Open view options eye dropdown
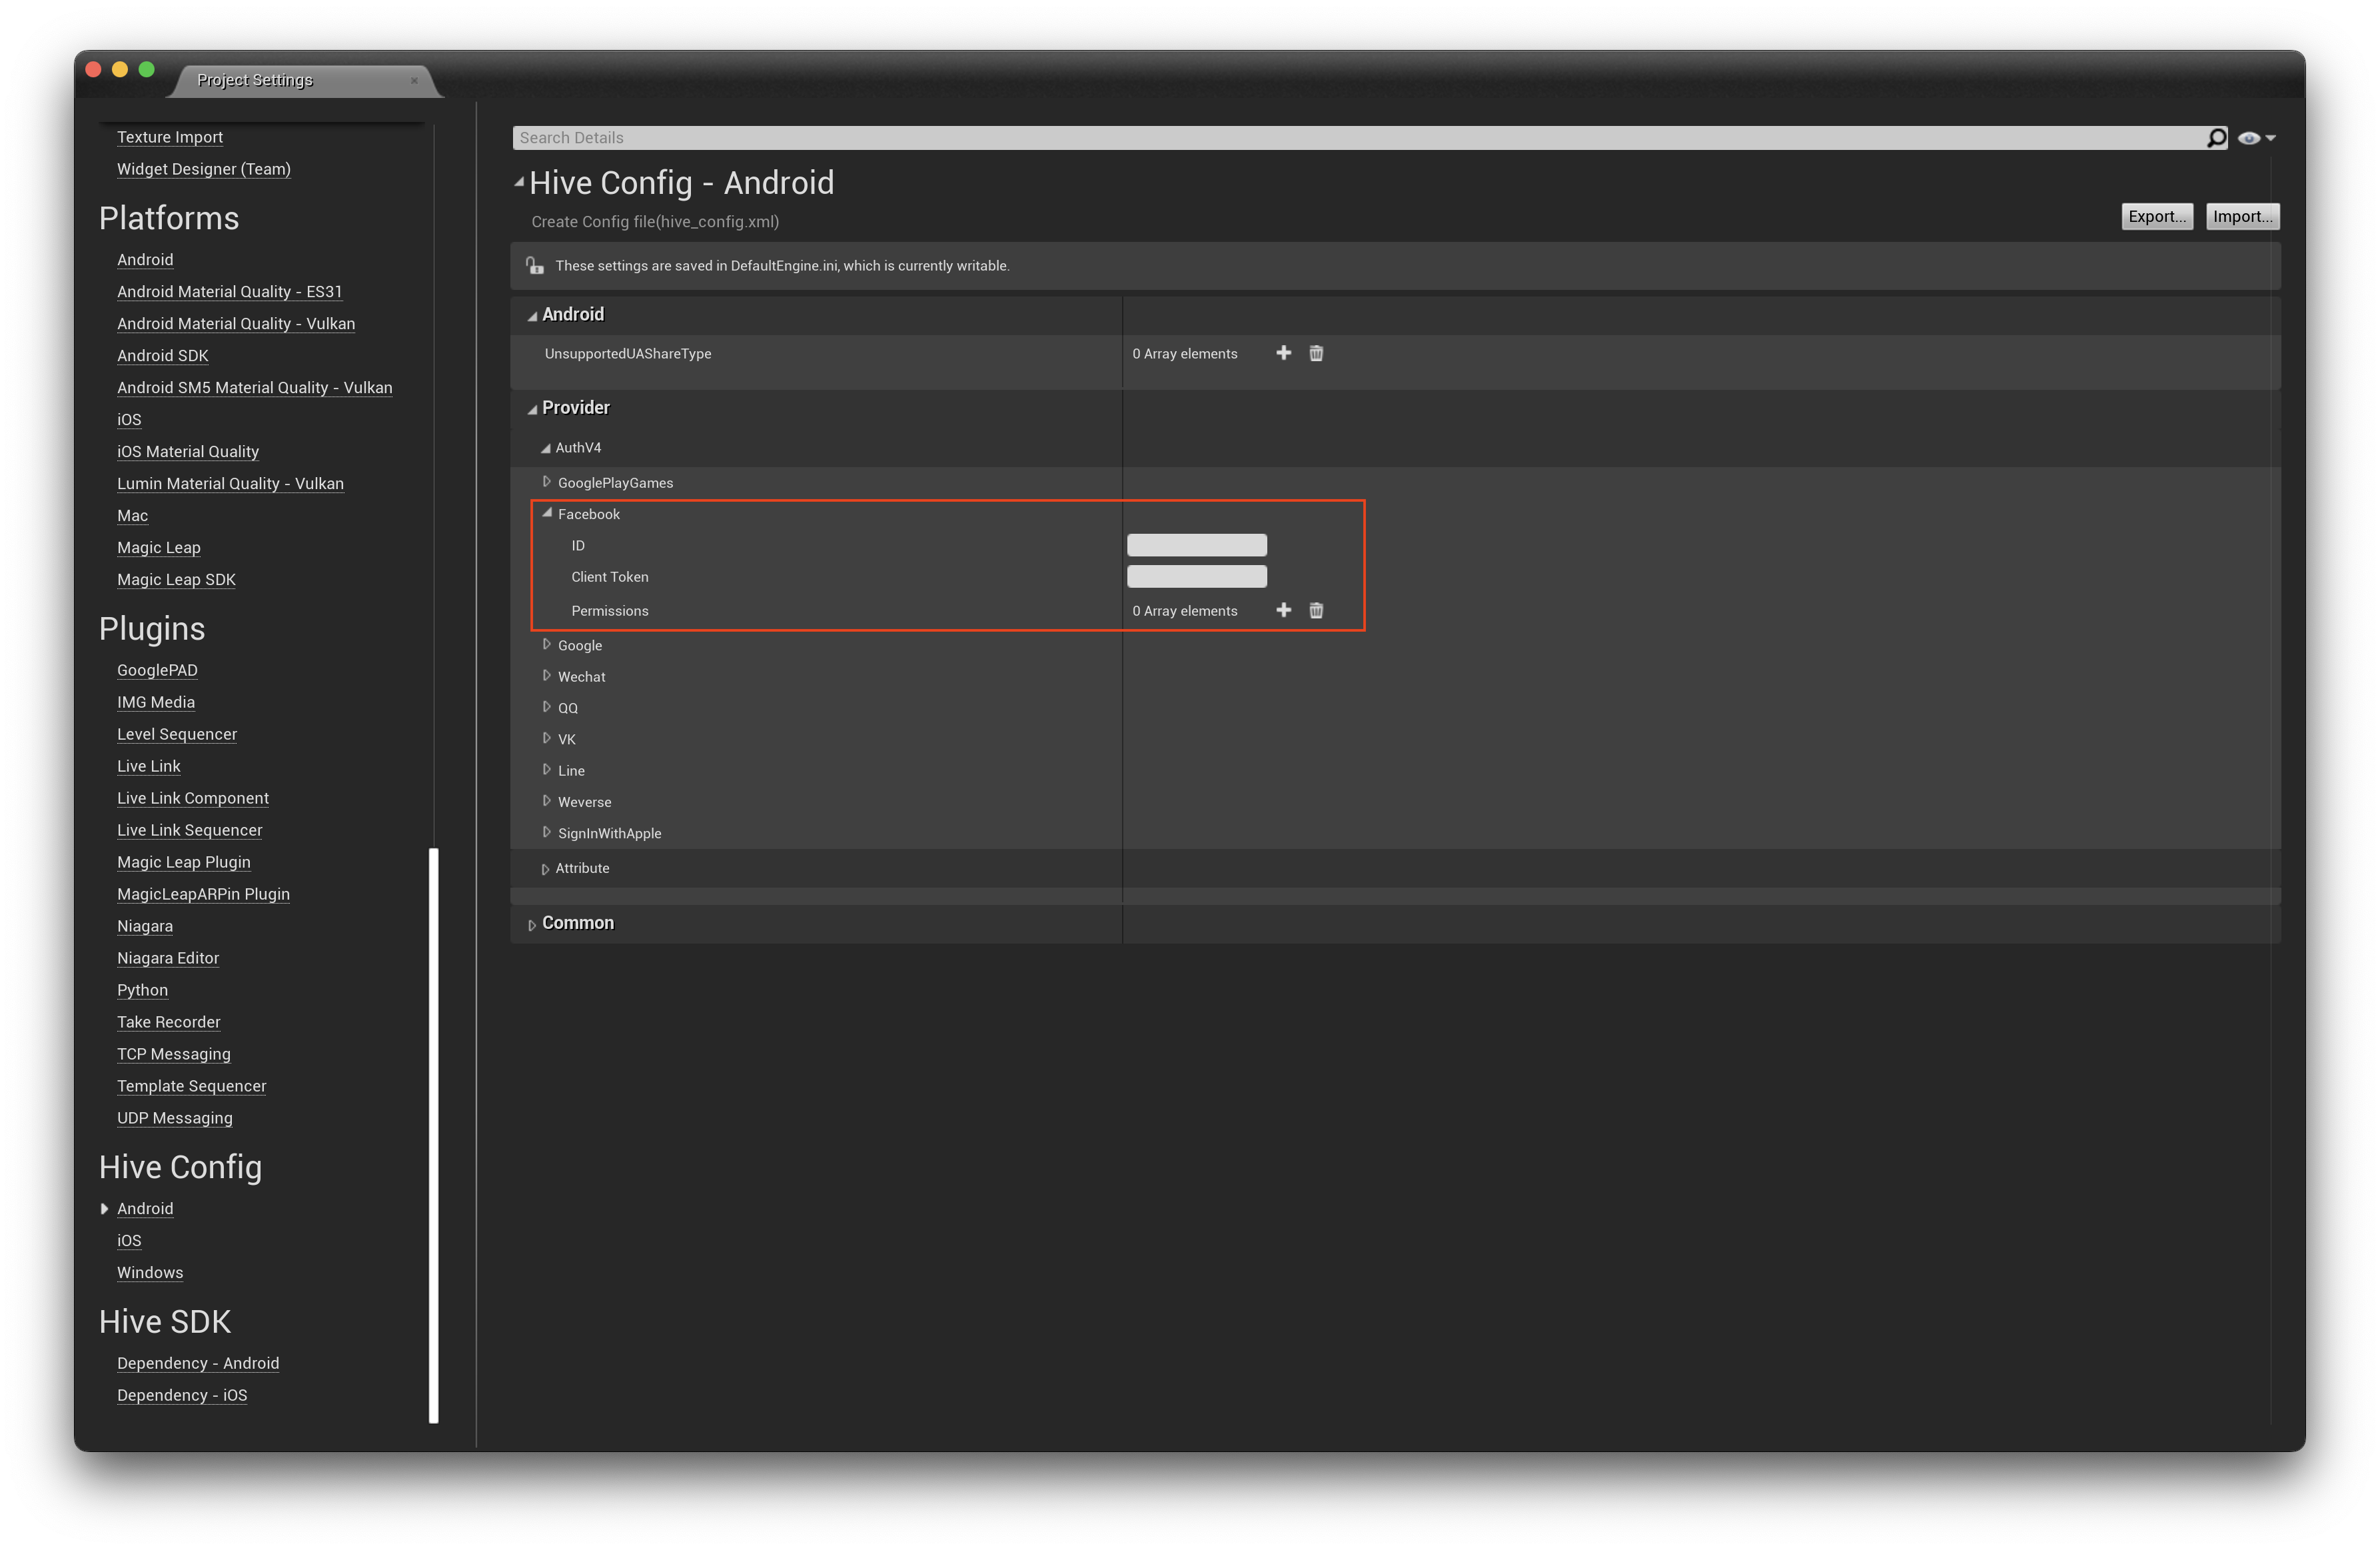 click(2255, 138)
